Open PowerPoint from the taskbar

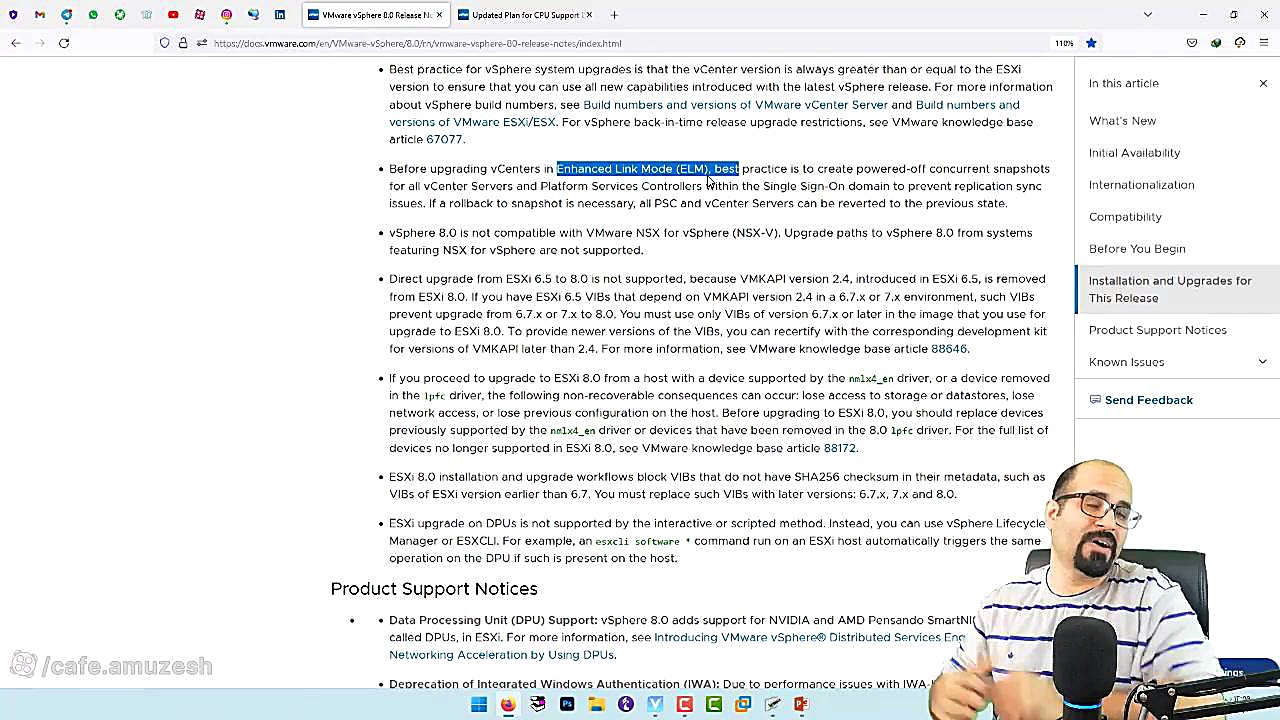pyautogui.click(x=801, y=704)
